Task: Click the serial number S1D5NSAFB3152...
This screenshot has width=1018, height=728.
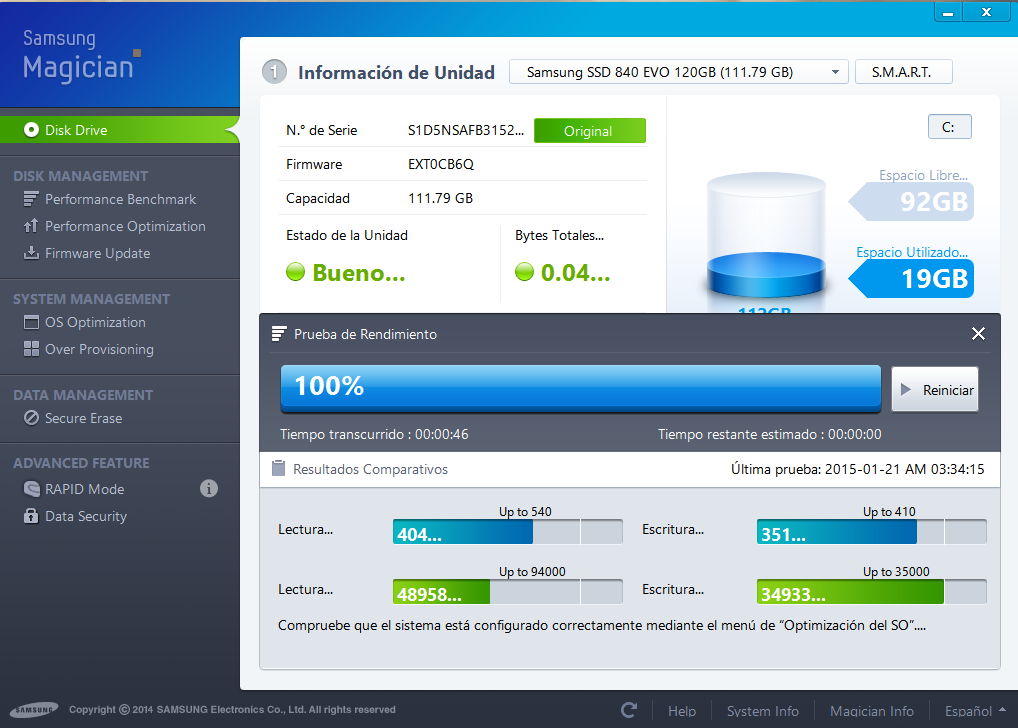Action: [x=466, y=130]
